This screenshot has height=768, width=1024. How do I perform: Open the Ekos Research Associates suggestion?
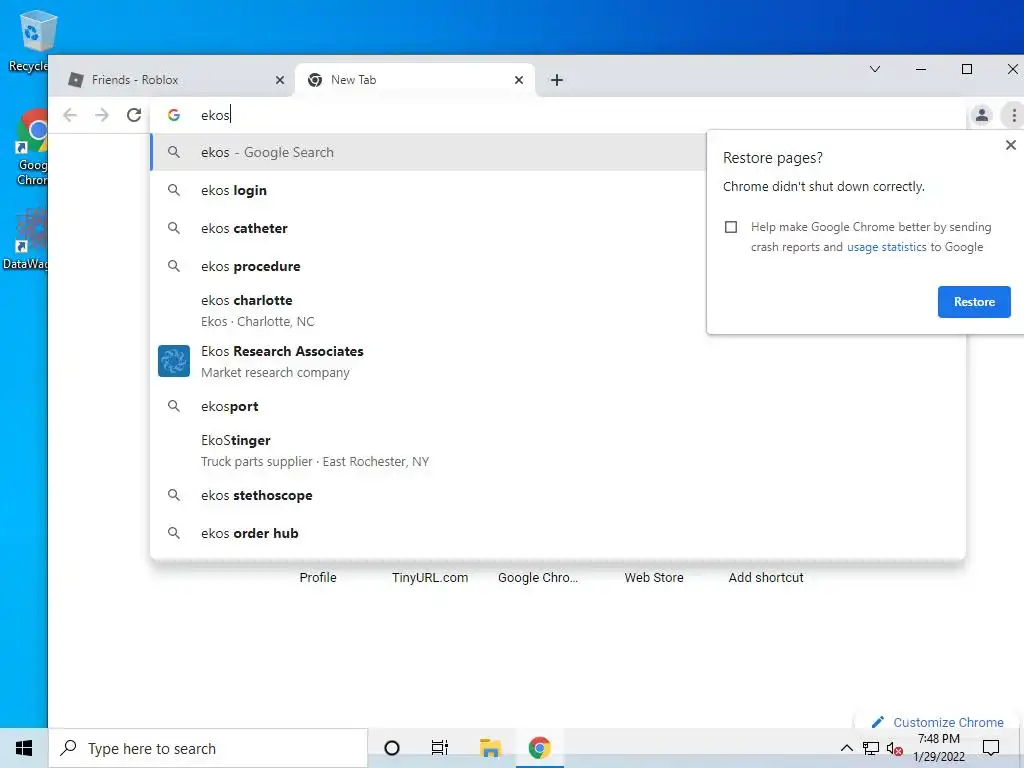(x=558, y=361)
